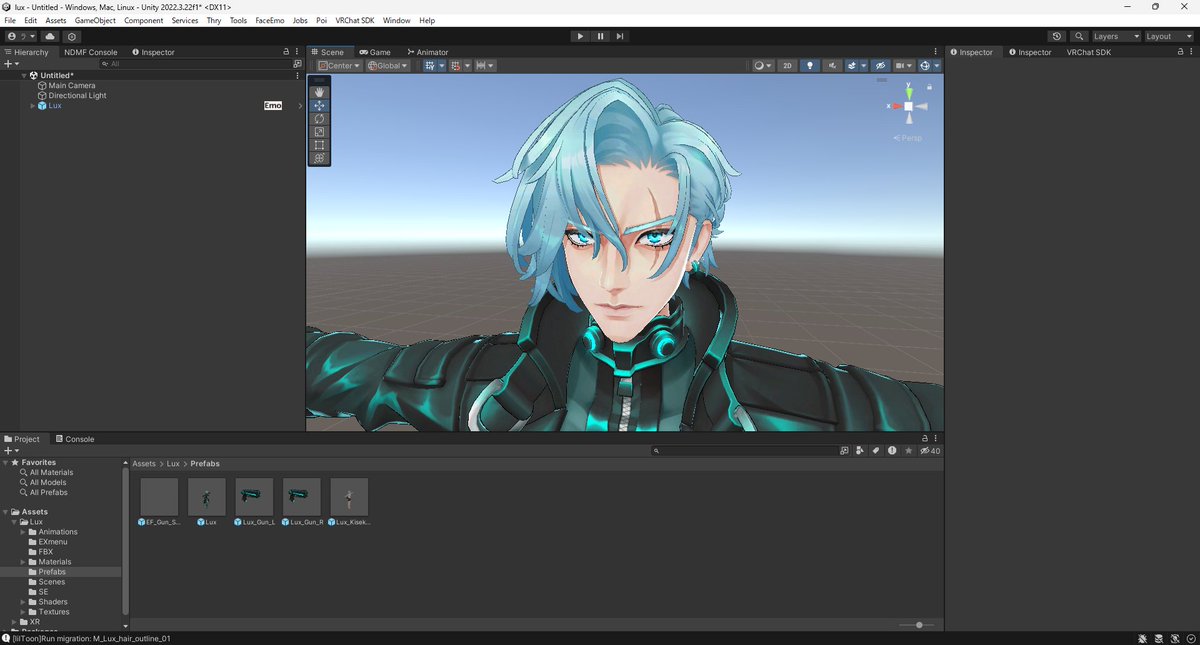
Task: Toggle hidden objects scene visibility
Action: 880,66
